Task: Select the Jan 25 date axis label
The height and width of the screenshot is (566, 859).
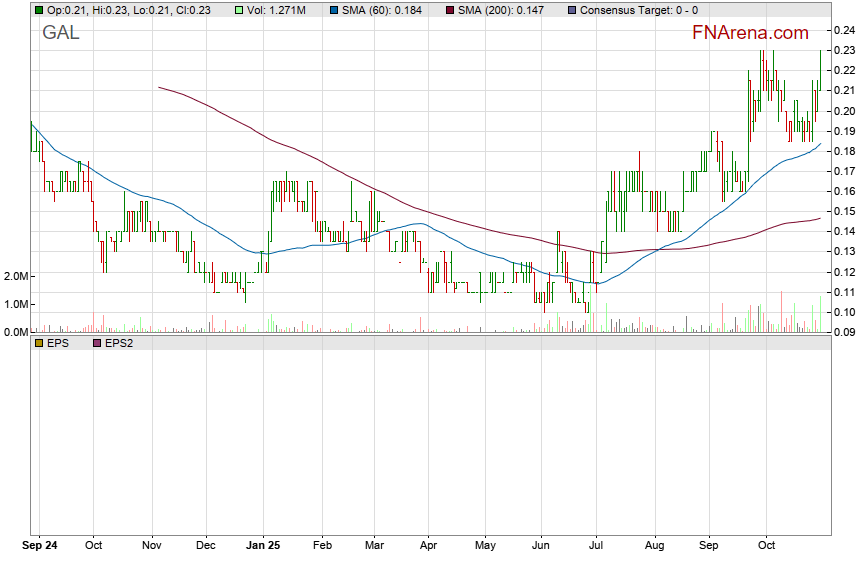Action: [266, 547]
